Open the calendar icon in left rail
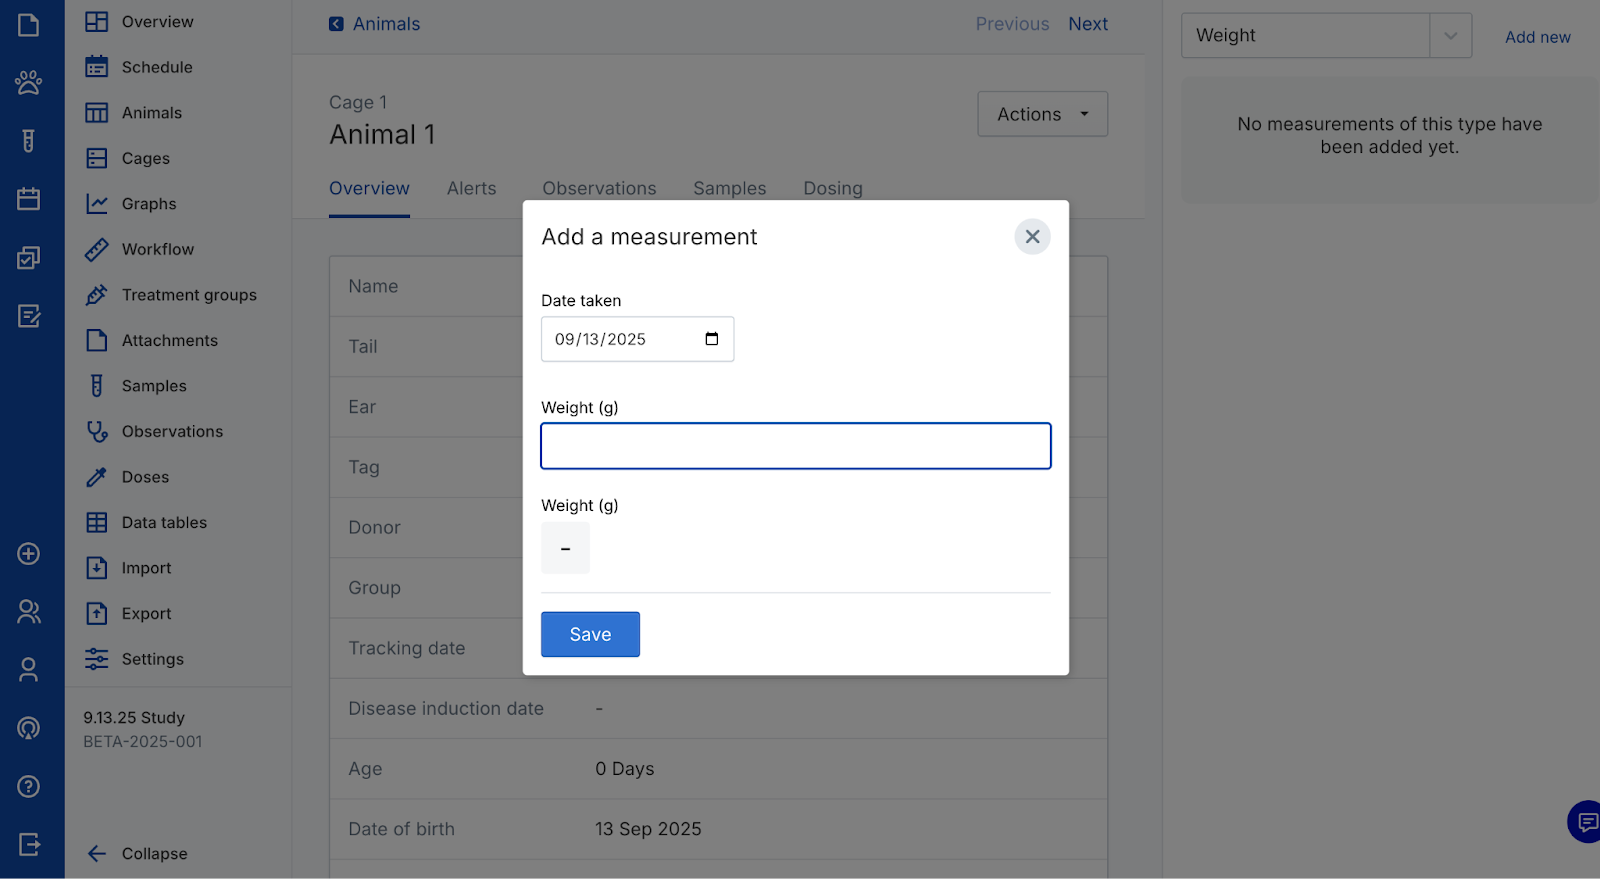The width and height of the screenshot is (1600, 879). click(x=28, y=199)
